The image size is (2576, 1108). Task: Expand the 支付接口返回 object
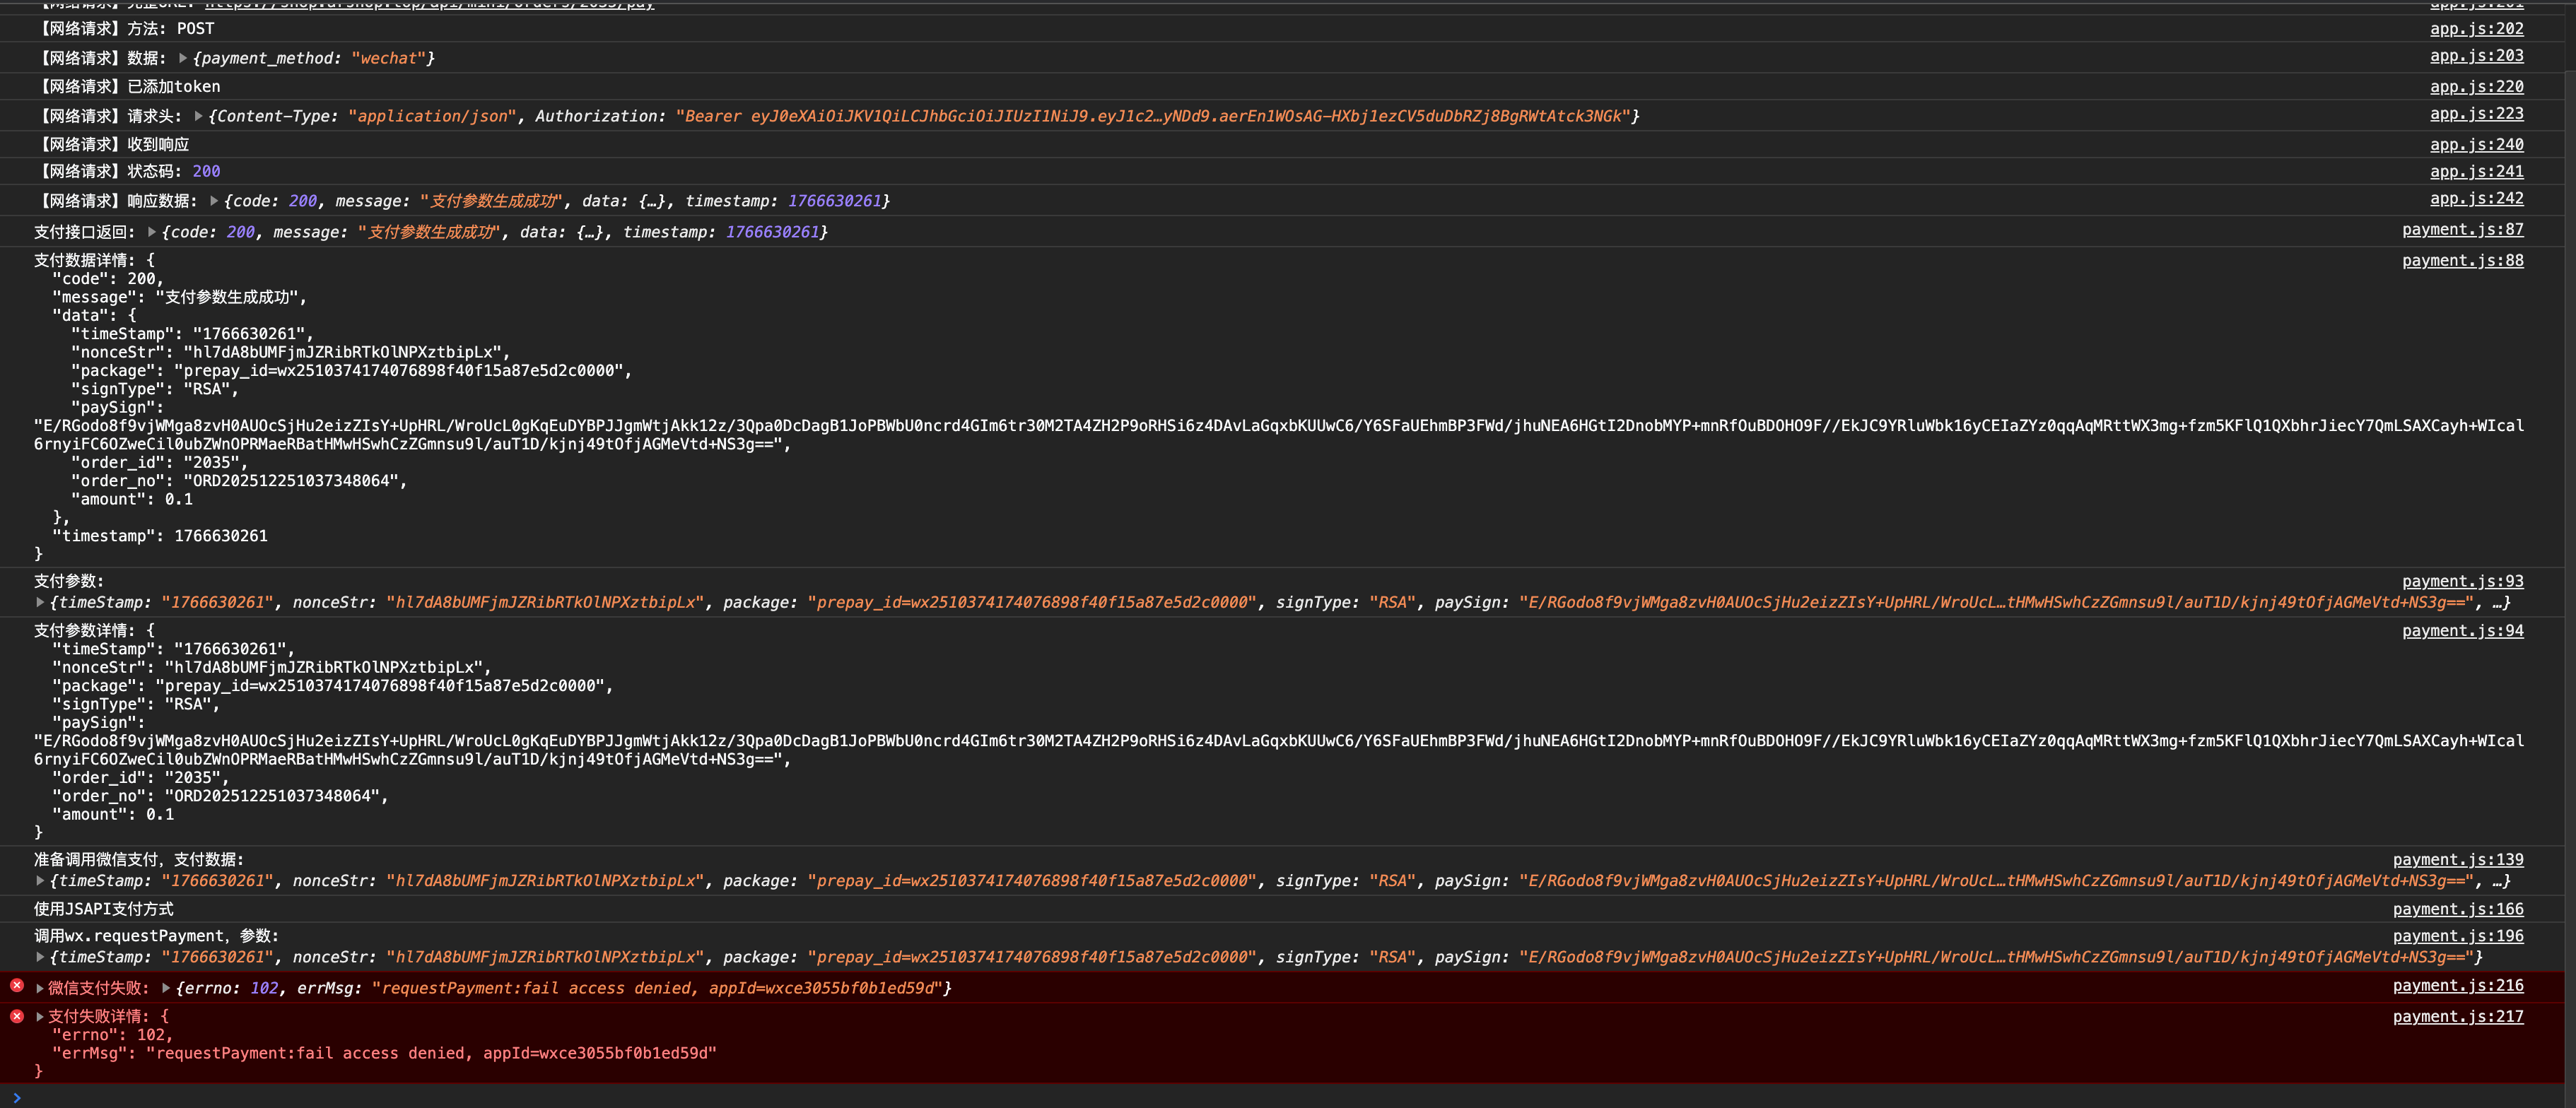coord(152,232)
